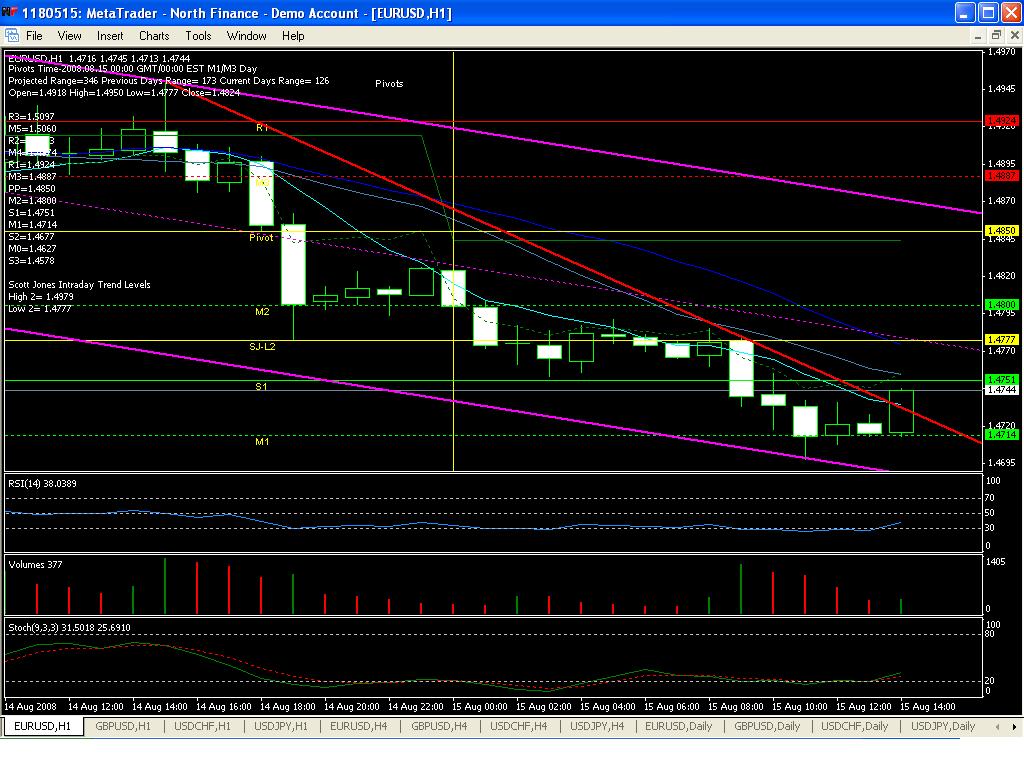This screenshot has width=1024, height=768.
Task: Expand the Tools menu
Action: pos(198,36)
